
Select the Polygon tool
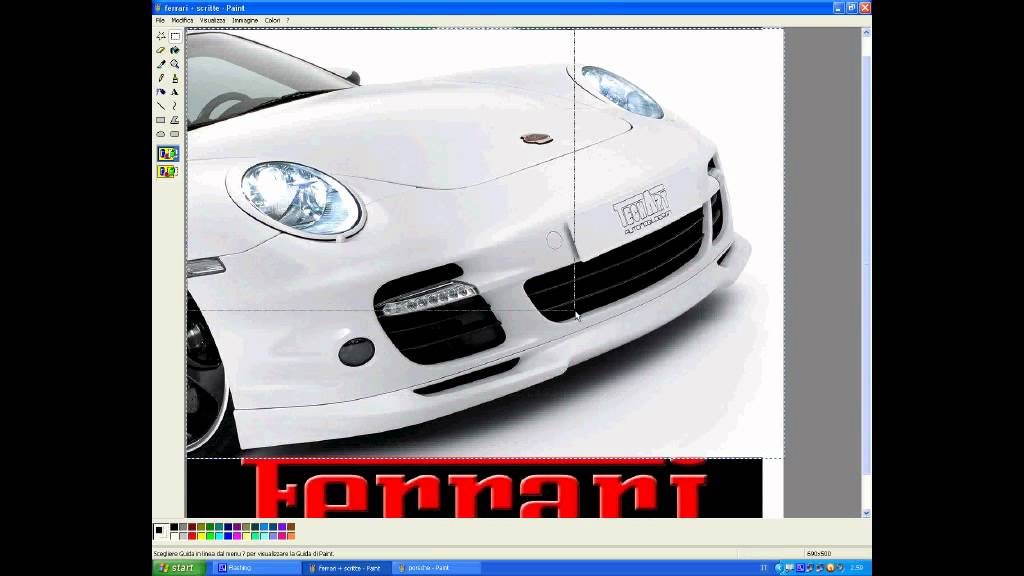175,120
